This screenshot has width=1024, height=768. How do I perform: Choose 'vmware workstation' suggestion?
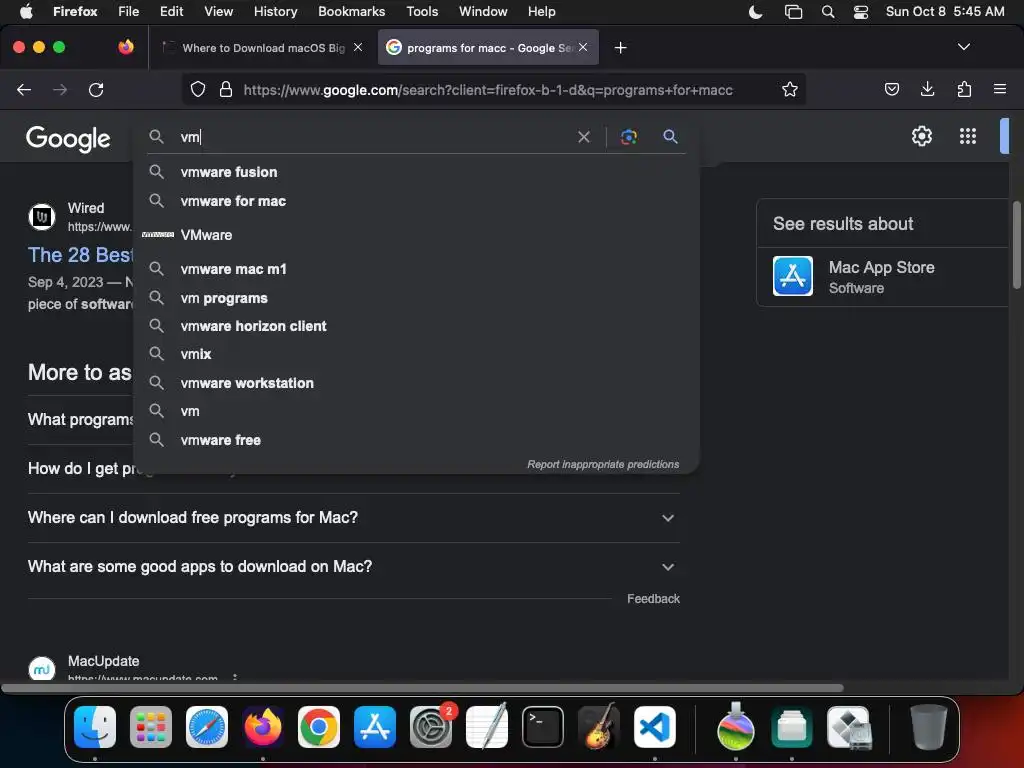click(417, 383)
